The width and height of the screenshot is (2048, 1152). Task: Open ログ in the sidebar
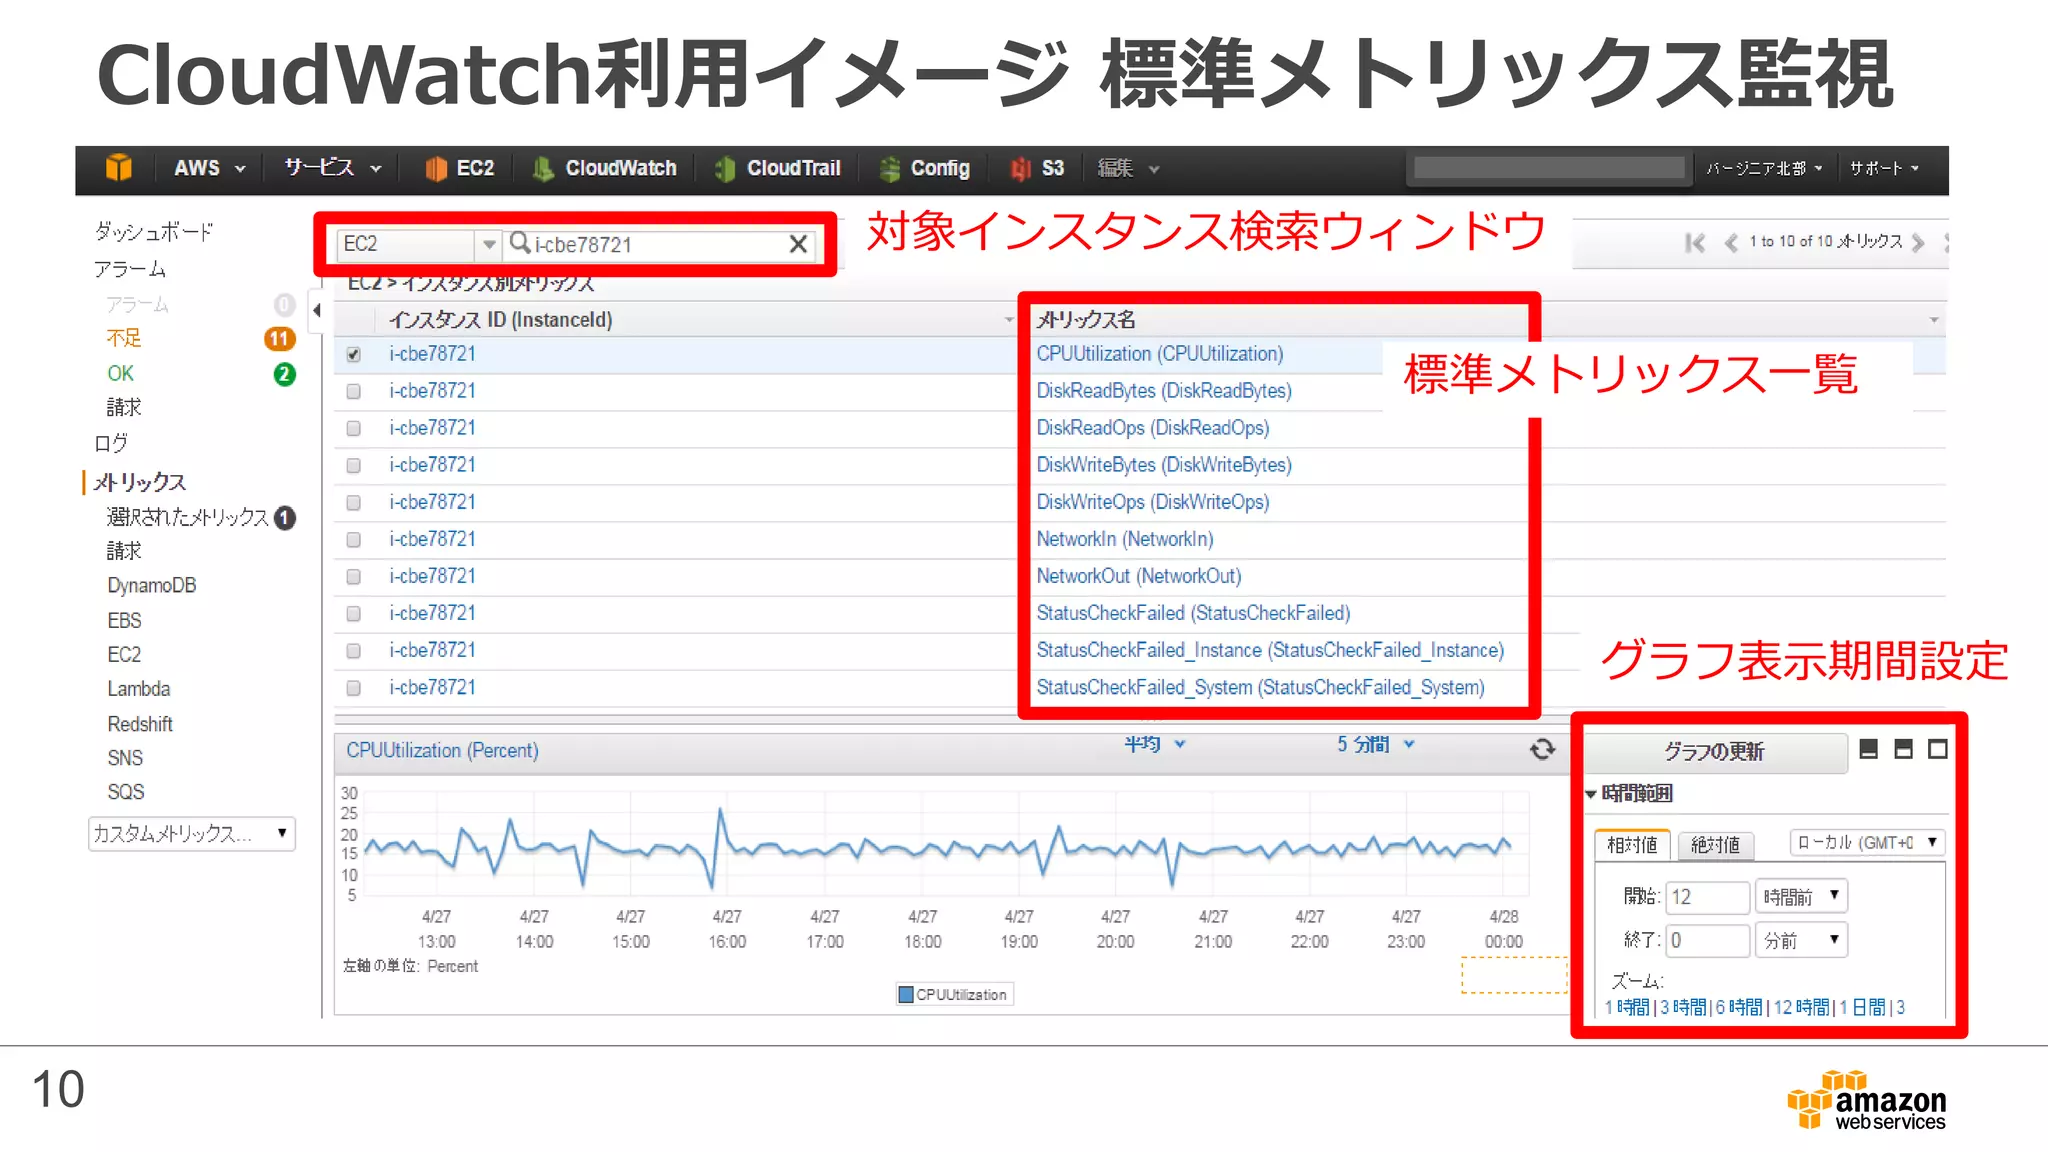point(111,443)
